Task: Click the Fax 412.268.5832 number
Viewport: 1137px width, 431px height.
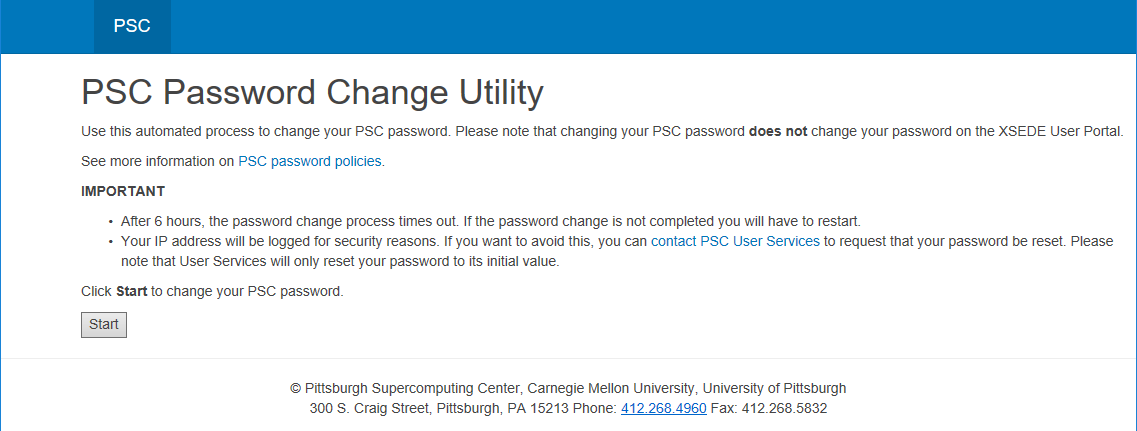Action: [x=769, y=408]
